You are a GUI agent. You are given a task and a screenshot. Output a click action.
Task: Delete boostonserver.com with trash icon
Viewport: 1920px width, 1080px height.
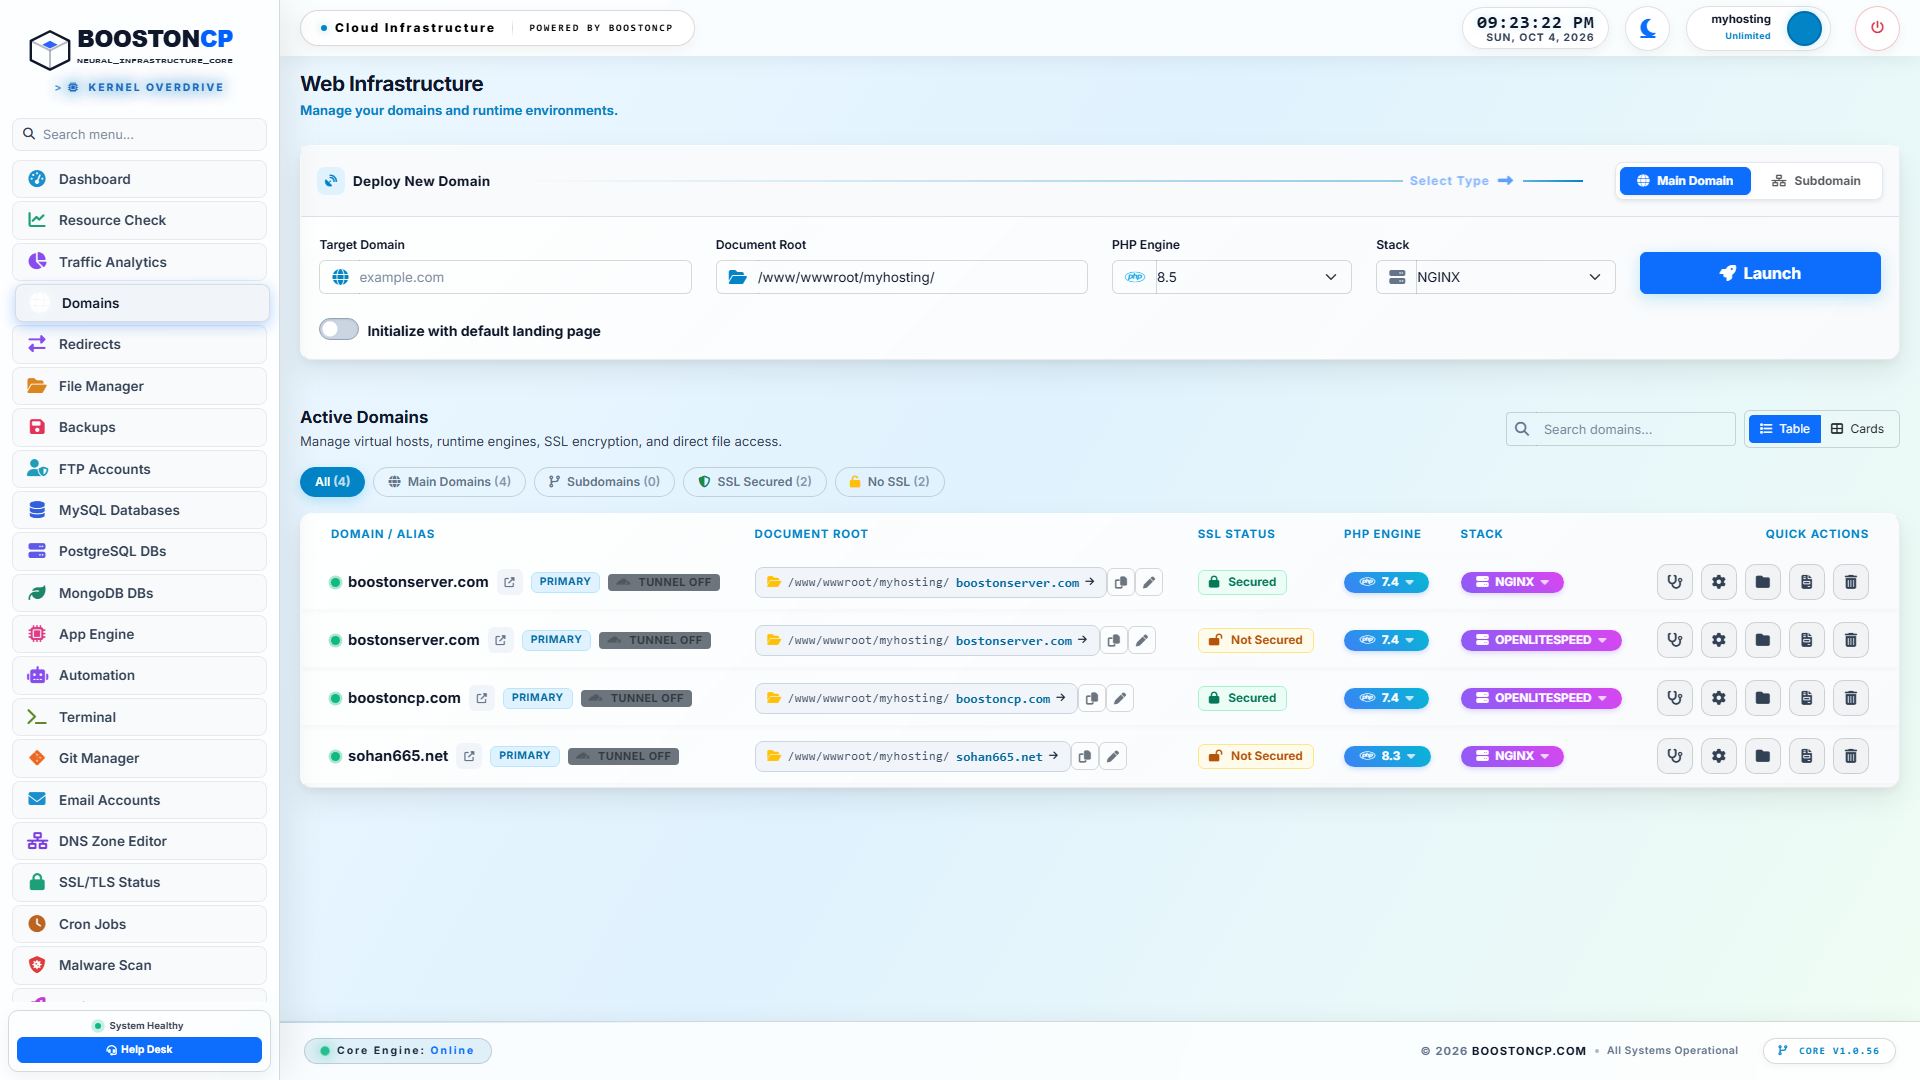pos(1851,582)
